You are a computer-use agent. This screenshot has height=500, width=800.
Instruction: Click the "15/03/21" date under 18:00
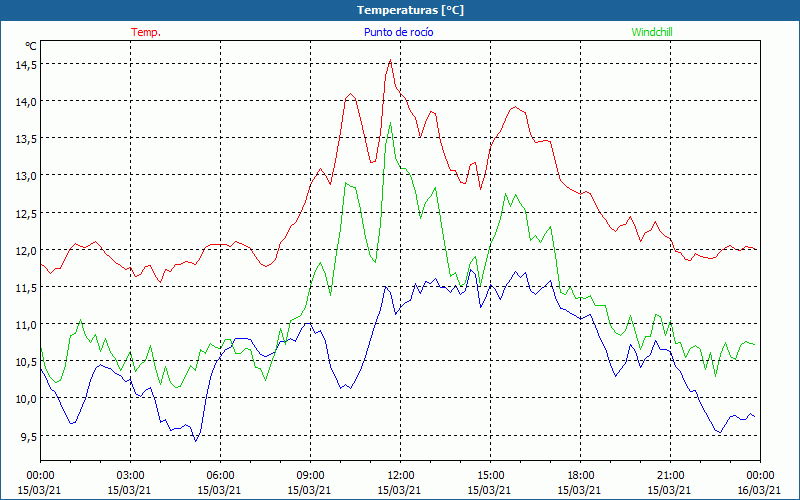pyautogui.click(x=579, y=490)
